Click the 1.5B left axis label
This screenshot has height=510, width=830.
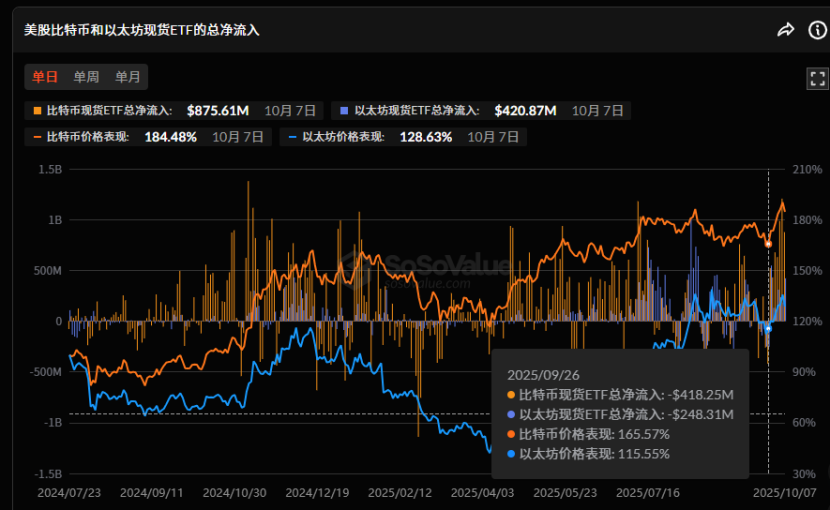coord(48,170)
